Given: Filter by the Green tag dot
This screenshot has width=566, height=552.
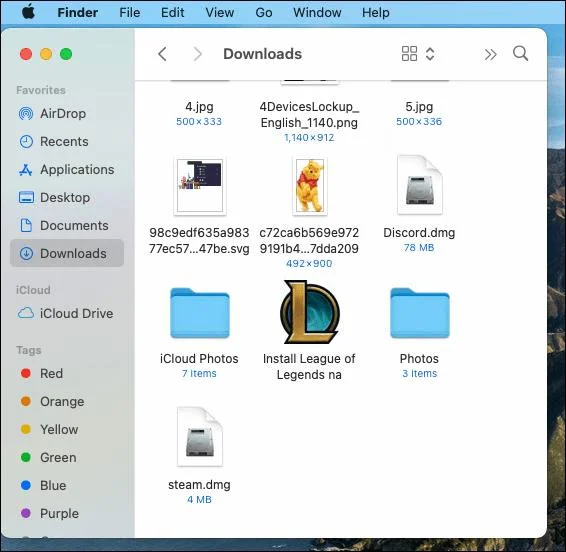Looking at the screenshot, I should point(26,457).
